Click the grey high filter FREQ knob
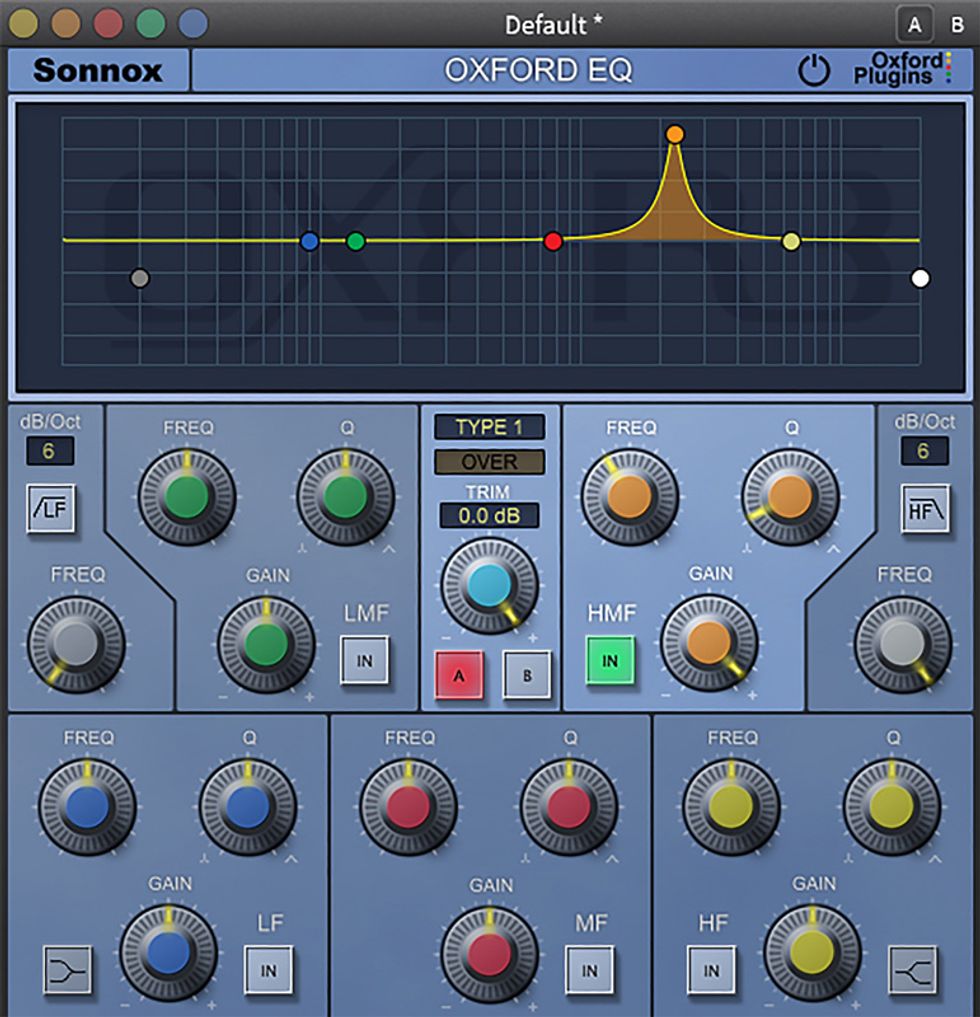This screenshot has width=980, height=1017. pyautogui.click(x=903, y=645)
